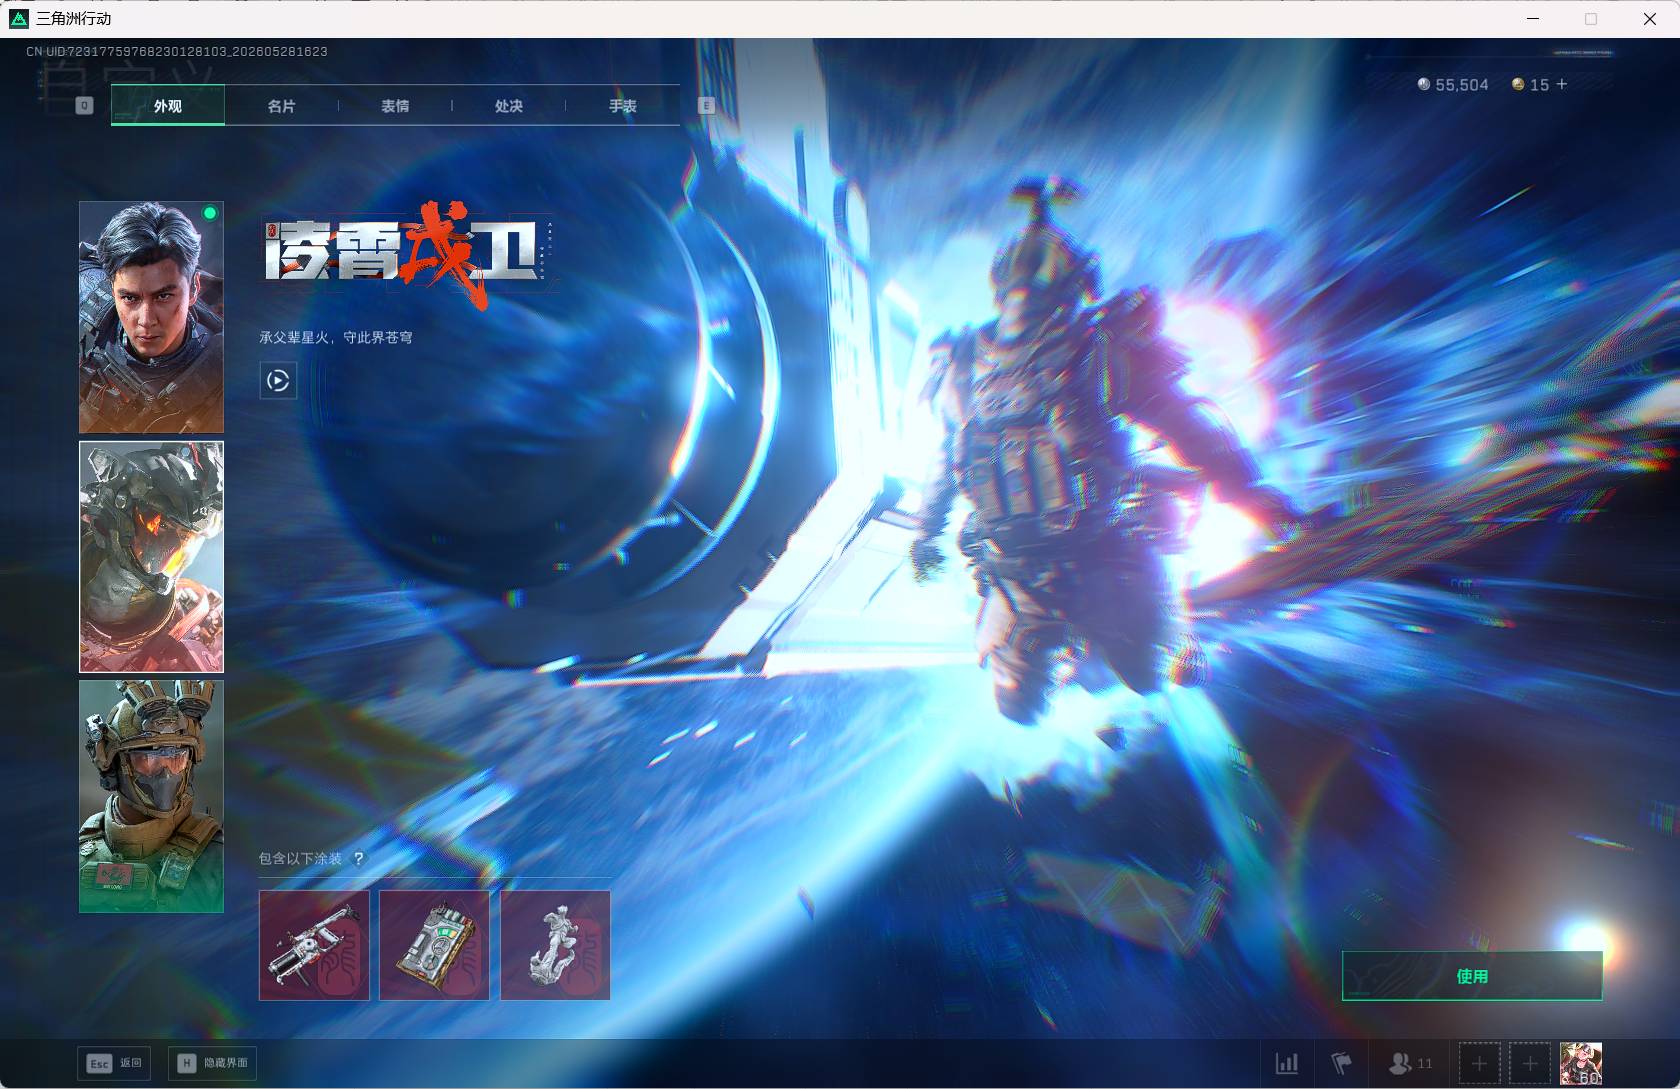Click the Esc 返回 button
Image resolution: width=1680 pixels, height=1089 pixels.
(114, 1063)
